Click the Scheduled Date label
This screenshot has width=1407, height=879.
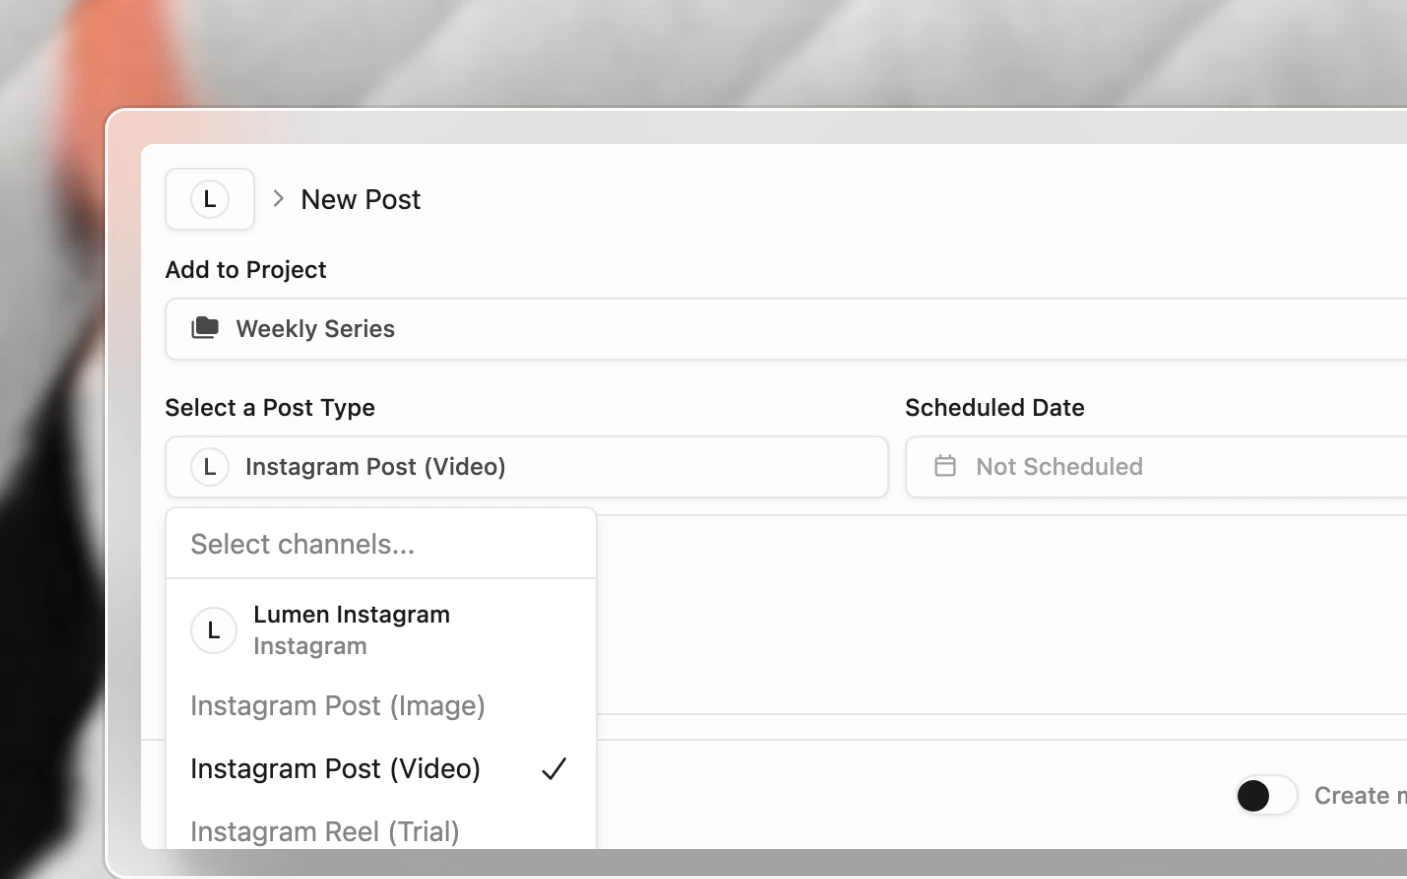[995, 408]
